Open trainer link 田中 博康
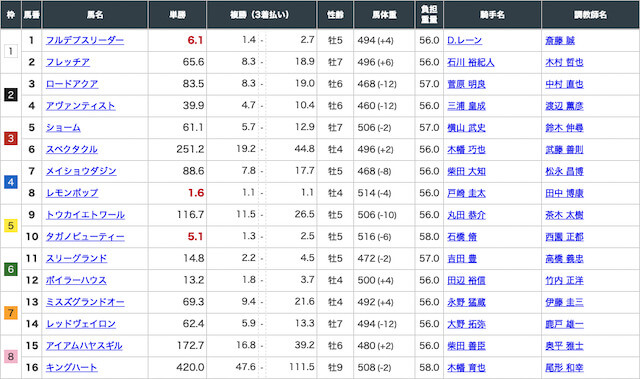 [564, 193]
